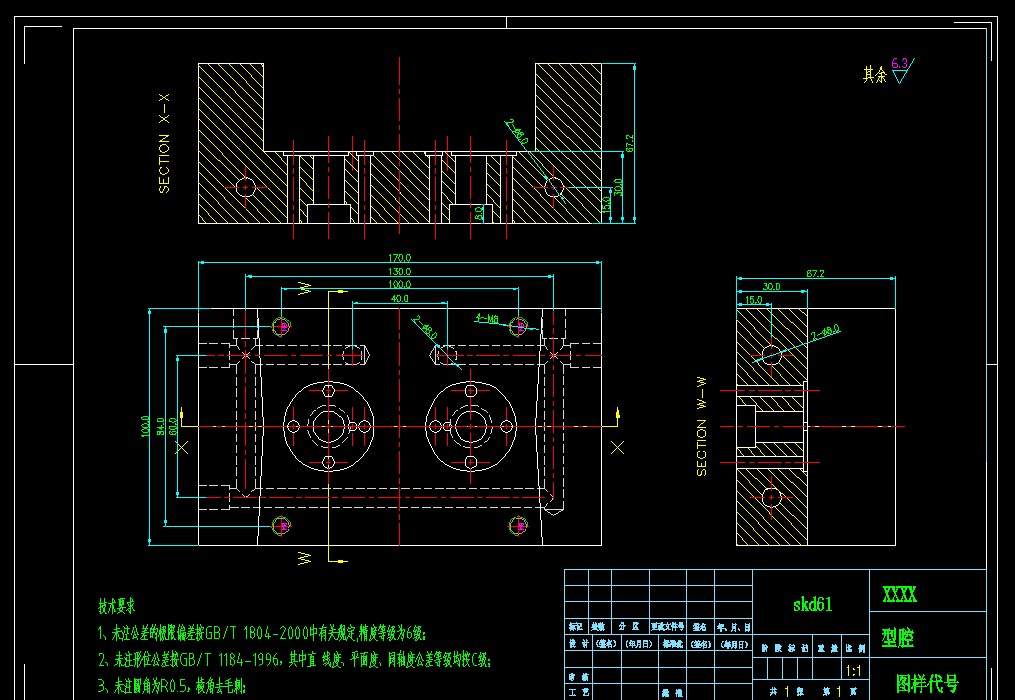Select the 15.0 dimension in SECTION X-X
The width and height of the screenshot is (1015, 700).
tap(607, 205)
